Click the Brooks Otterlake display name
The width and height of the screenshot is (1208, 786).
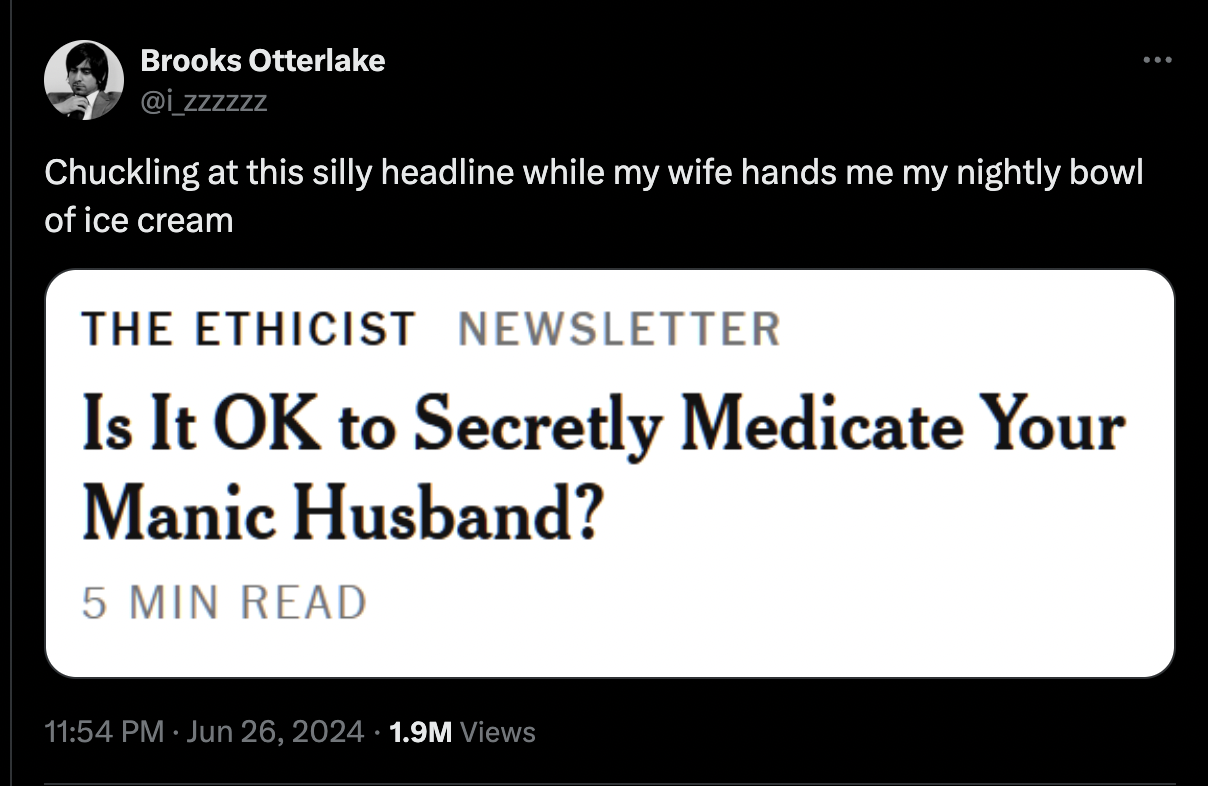263,61
